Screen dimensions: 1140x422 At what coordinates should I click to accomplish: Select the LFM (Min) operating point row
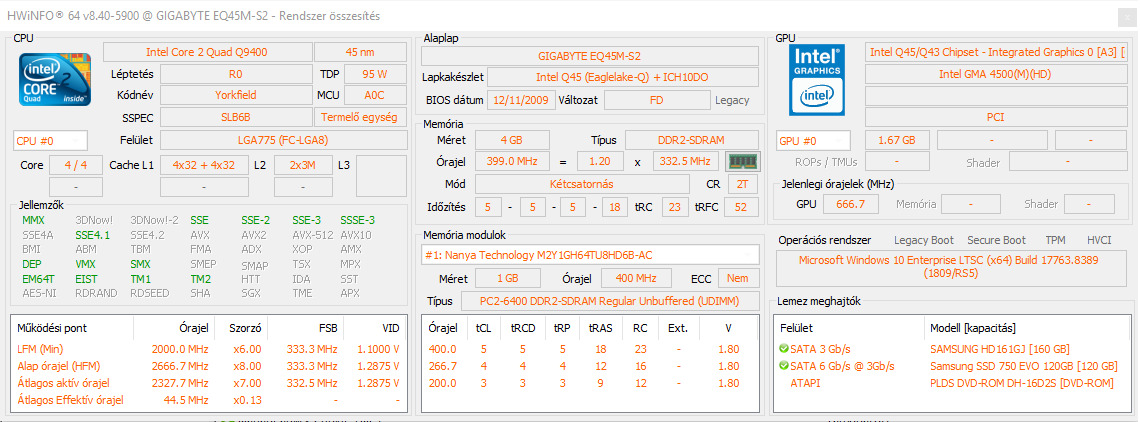pyautogui.click(x=208, y=349)
